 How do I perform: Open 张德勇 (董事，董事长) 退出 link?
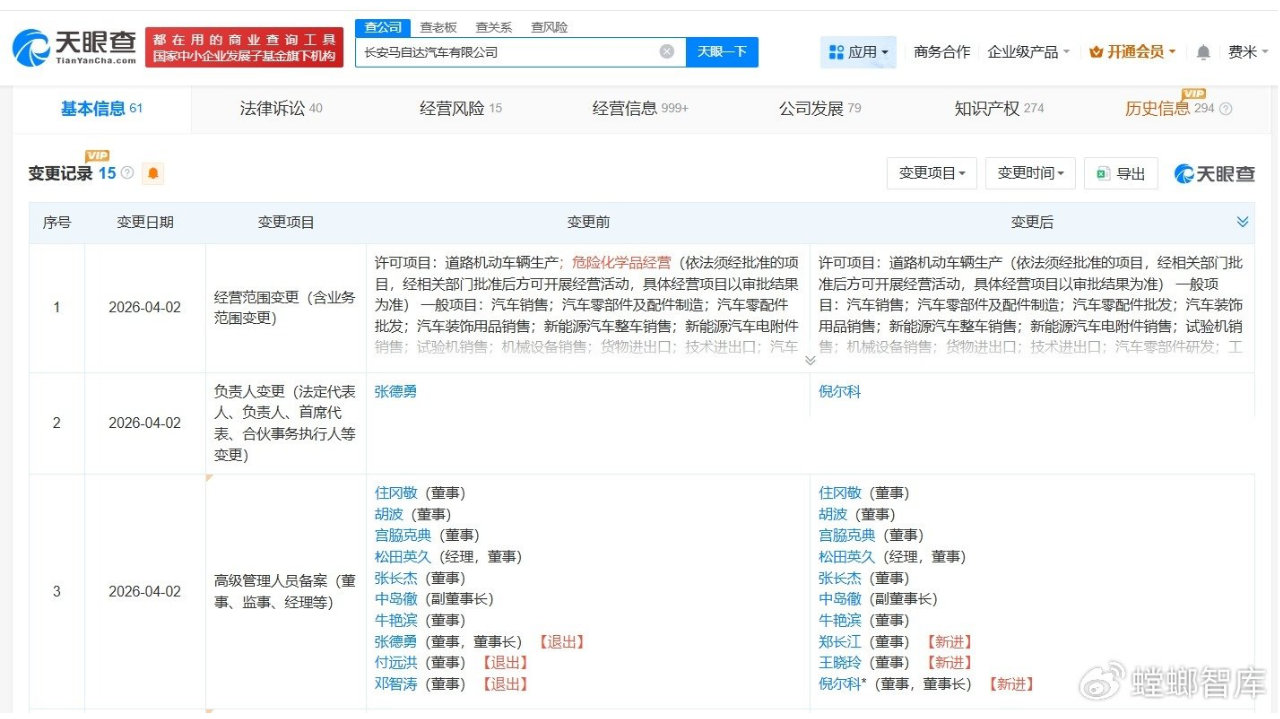(395, 642)
